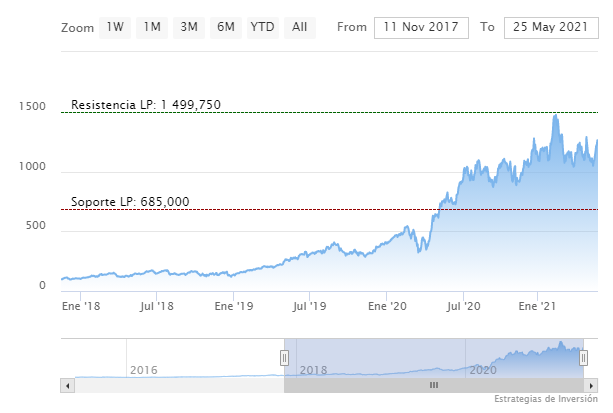Show All data range
The image size is (613, 413).
(x=299, y=27)
